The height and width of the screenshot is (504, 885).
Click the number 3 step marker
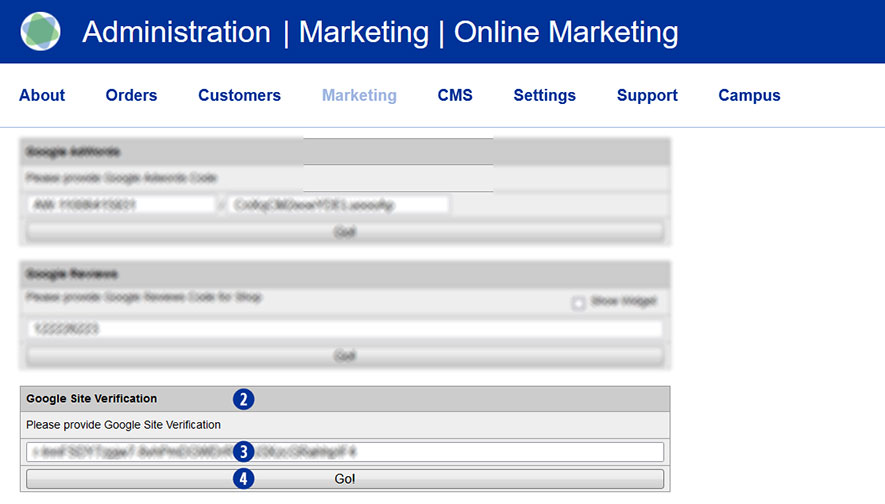pos(243,452)
